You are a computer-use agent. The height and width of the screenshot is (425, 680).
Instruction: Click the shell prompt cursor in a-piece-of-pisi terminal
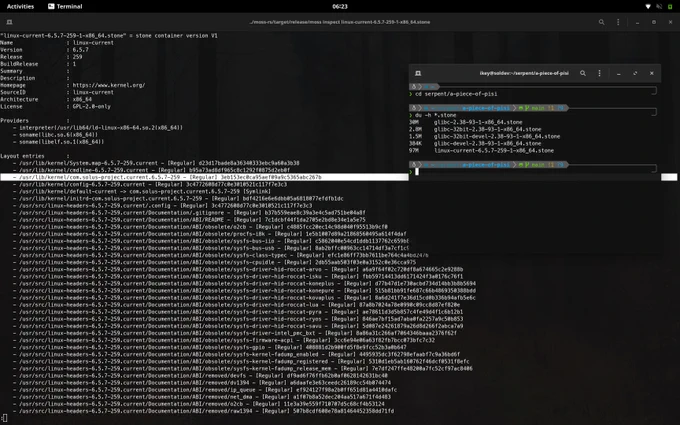pos(417,172)
